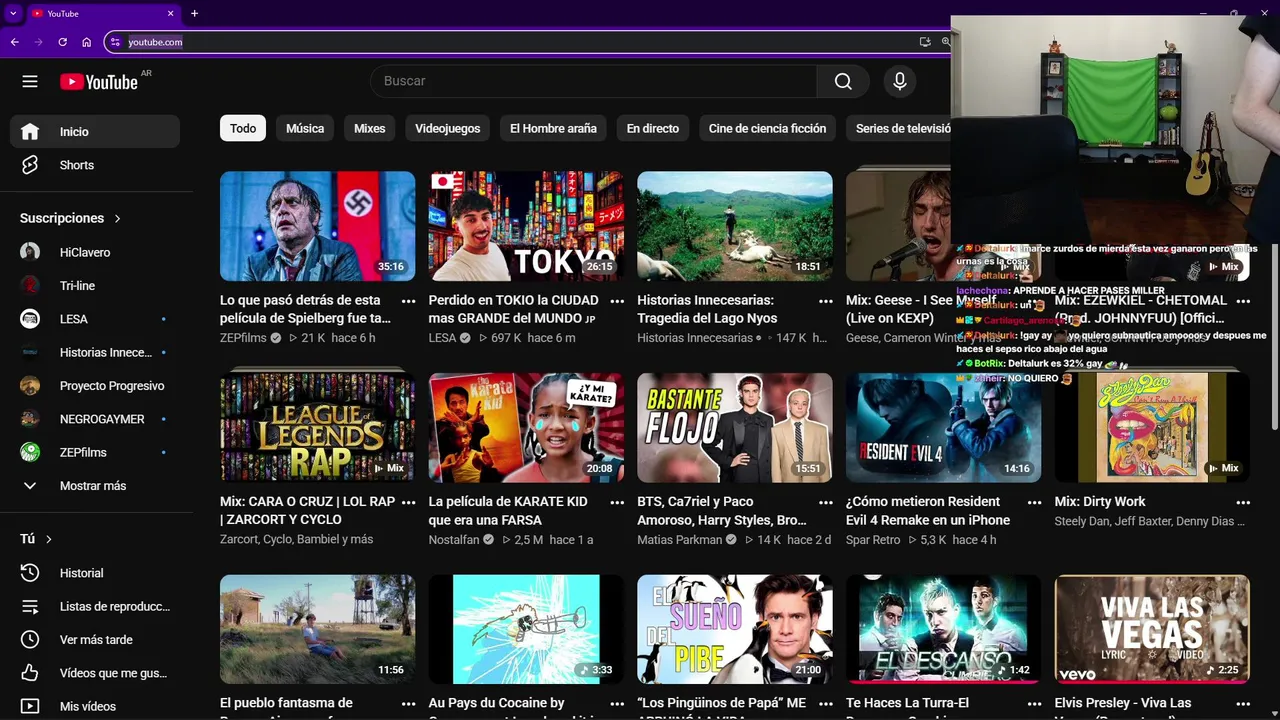Expand the Suscripciones section
Image resolution: width=1280 pixels, height=720 pixels.
(x=70, y=218)
